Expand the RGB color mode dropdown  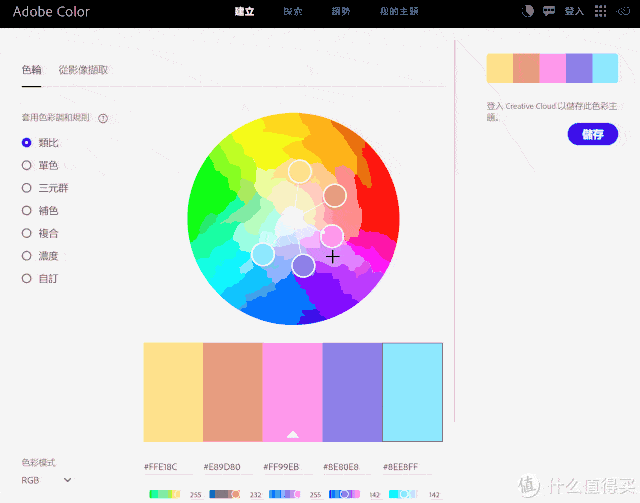(47, 480)
